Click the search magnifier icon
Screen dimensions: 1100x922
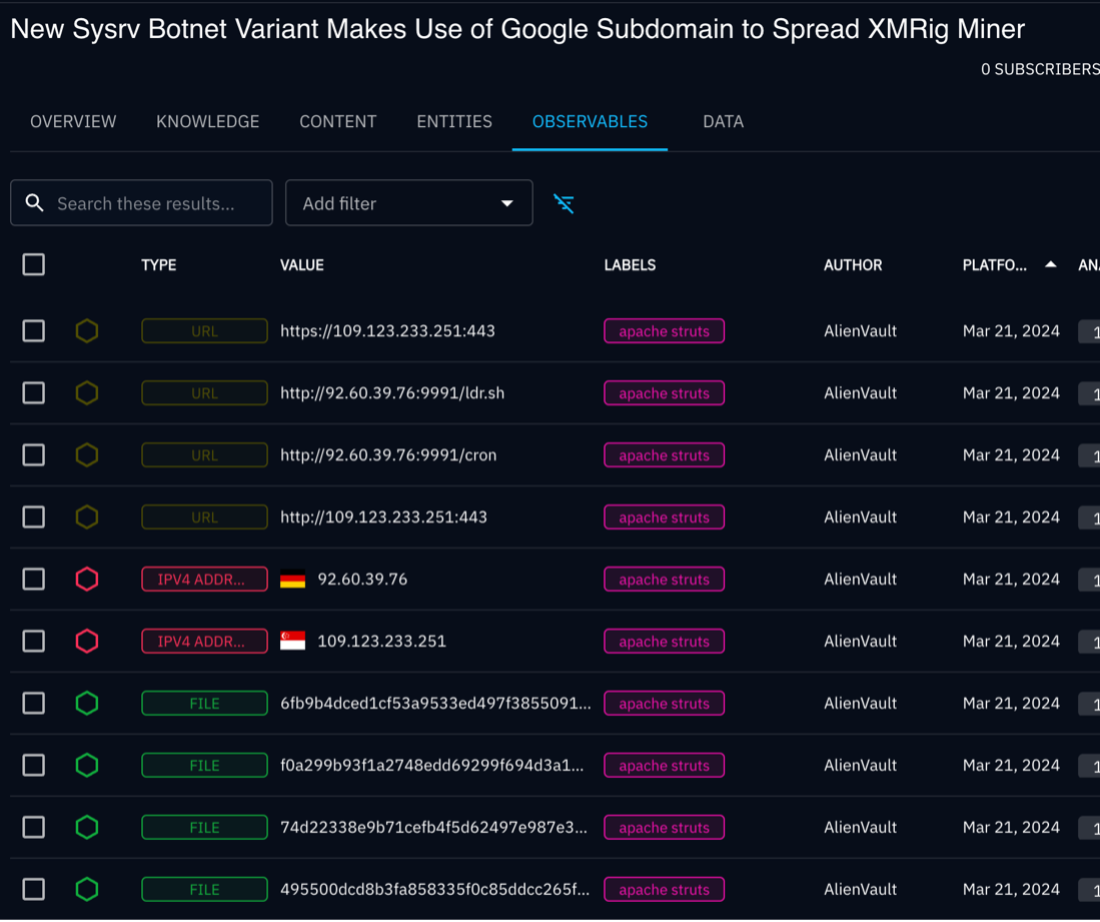35,204
